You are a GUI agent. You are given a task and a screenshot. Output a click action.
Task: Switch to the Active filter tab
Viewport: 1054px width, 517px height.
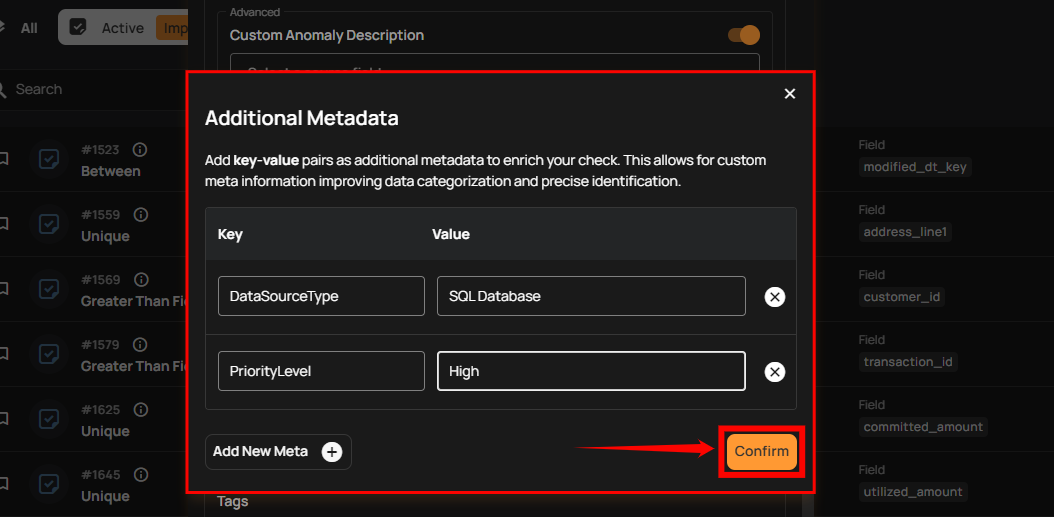[110, 28]
